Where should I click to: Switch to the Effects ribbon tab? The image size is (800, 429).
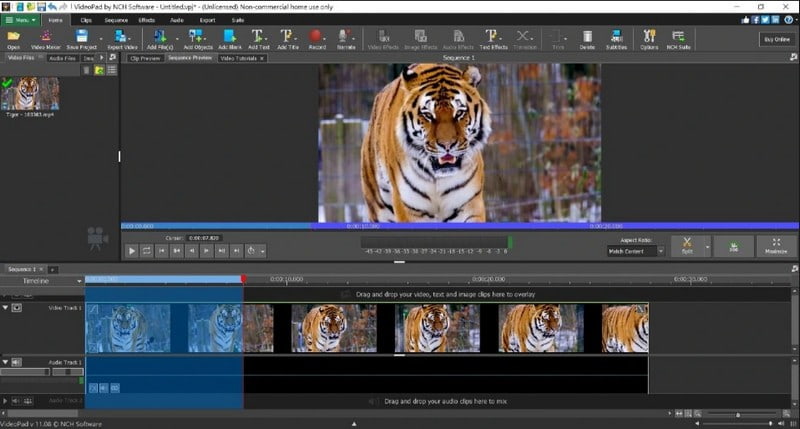pos(146,20)
